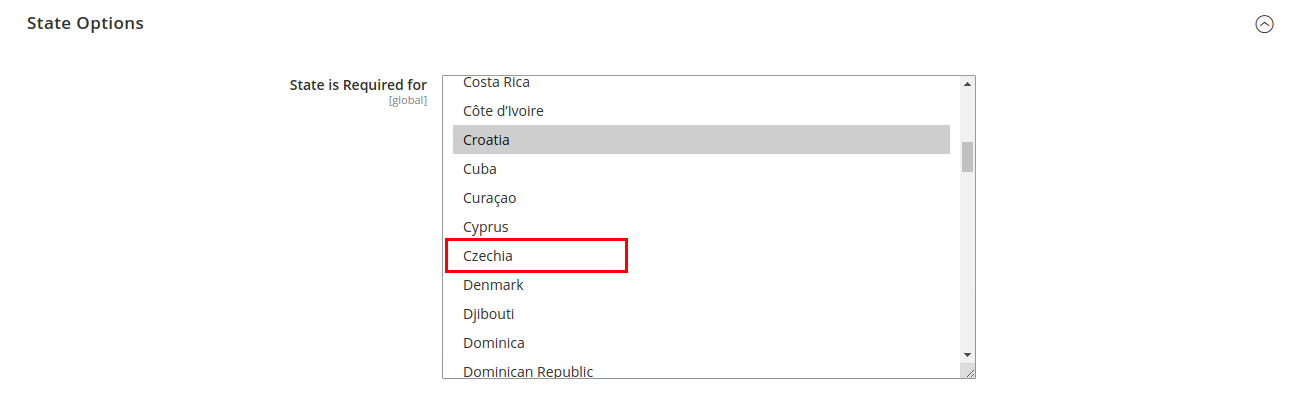This screenshot has height=395, width=1293.
Task: Deselect the highlighted Croatia option
Action: tap(701, 140)
